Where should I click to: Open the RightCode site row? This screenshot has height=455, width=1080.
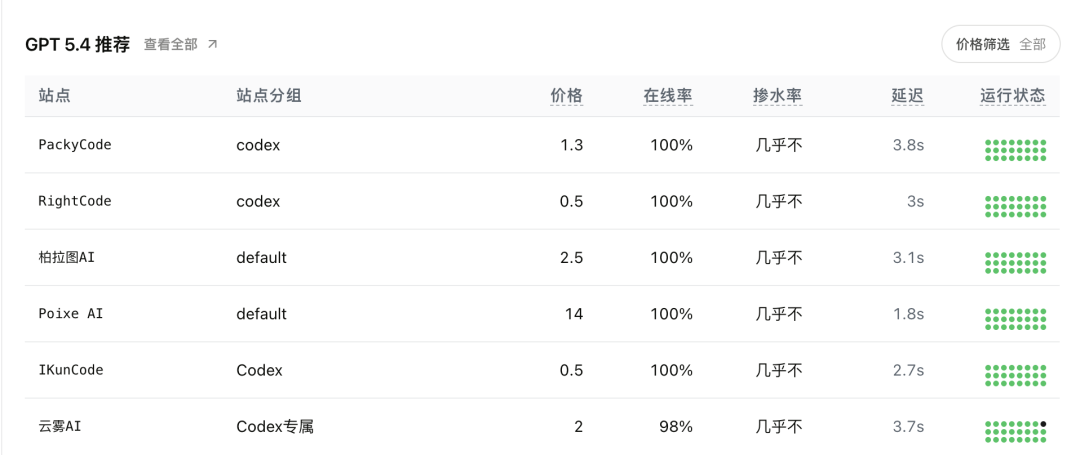[75, 201]
